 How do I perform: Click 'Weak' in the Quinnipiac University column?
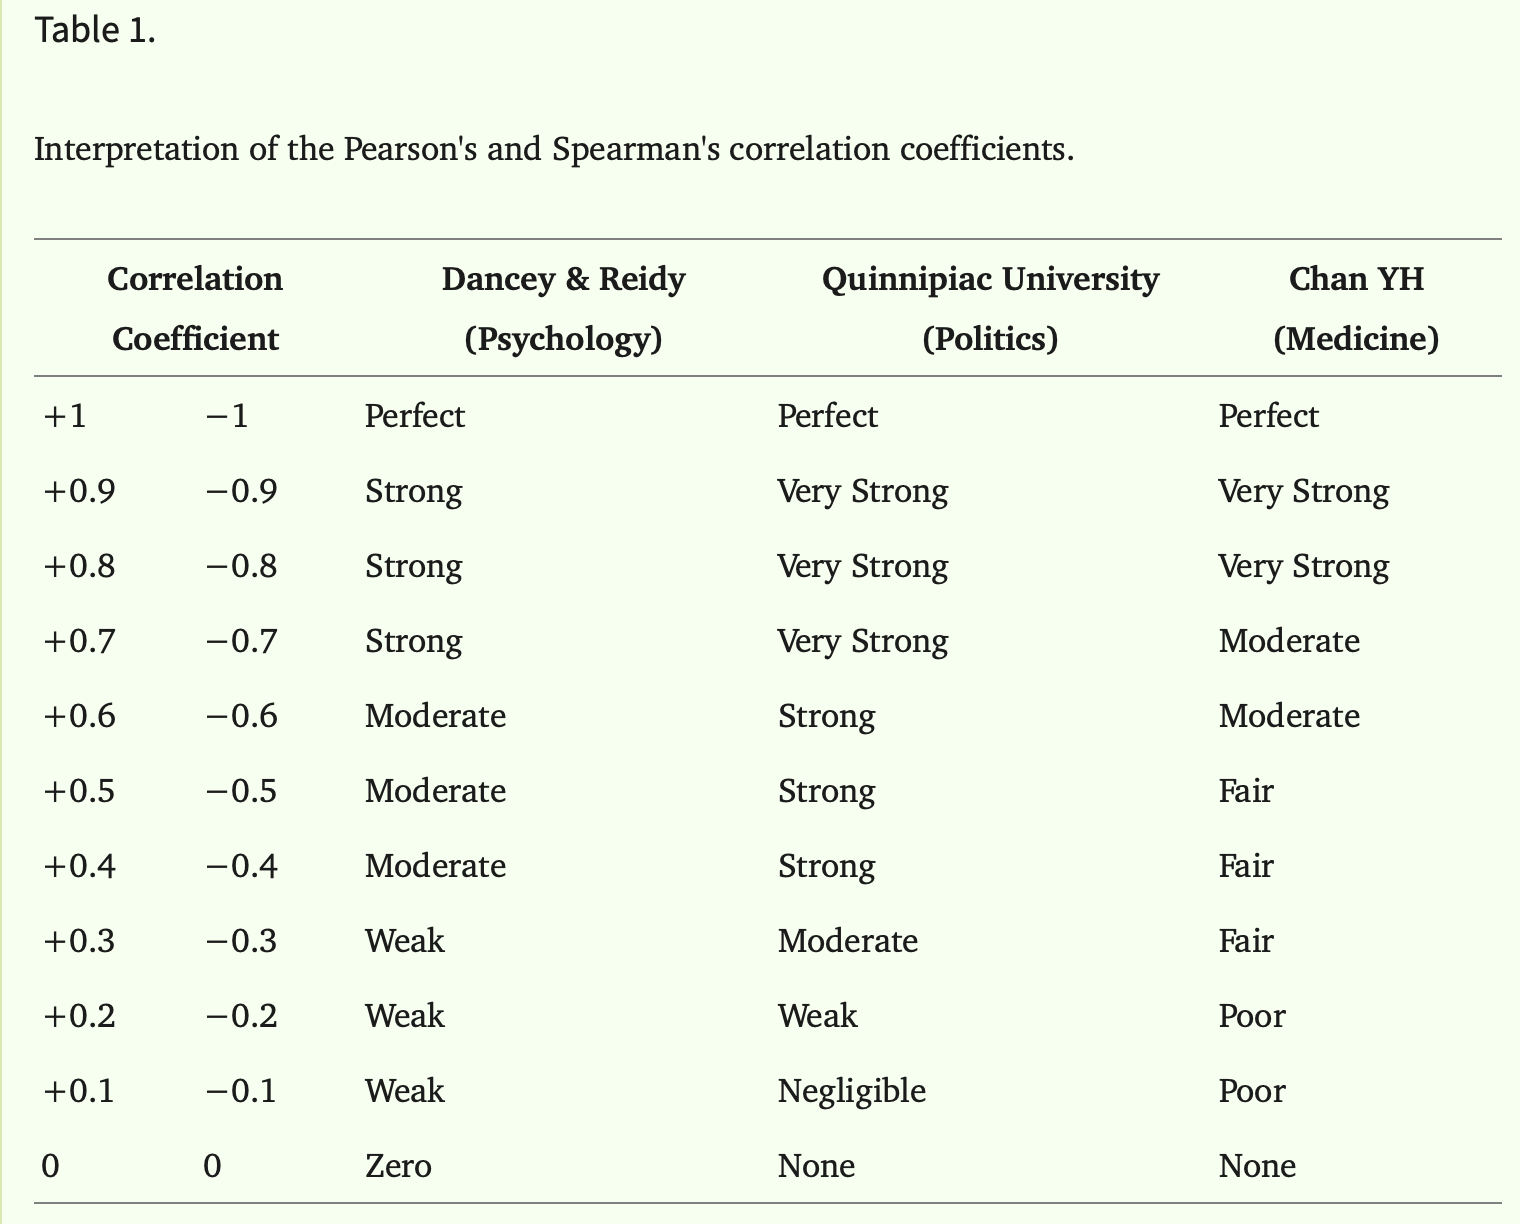click(818, 1016)
